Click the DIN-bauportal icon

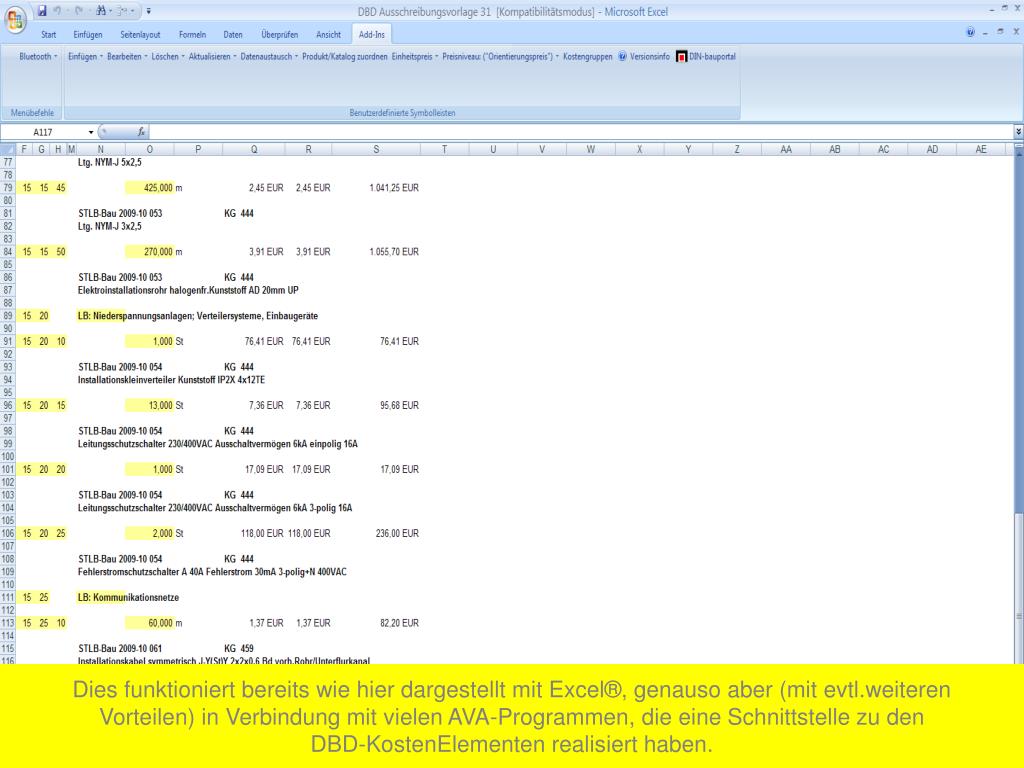(682, 56)
